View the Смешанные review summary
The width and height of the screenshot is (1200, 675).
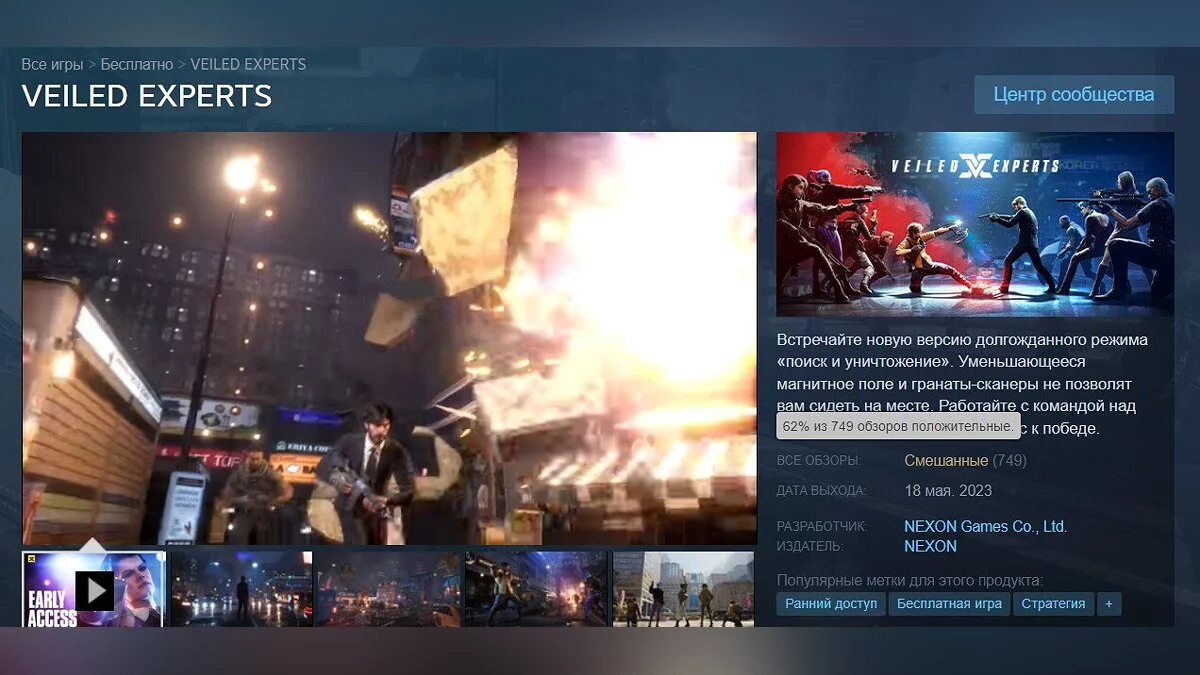coord(945,461)
